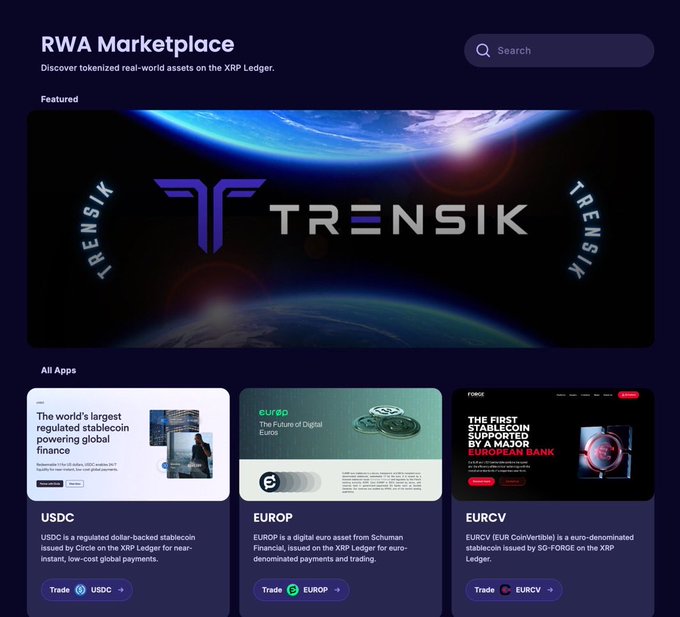
Task: Click the arrow icon next to EUROP
Action: point(337,590)
